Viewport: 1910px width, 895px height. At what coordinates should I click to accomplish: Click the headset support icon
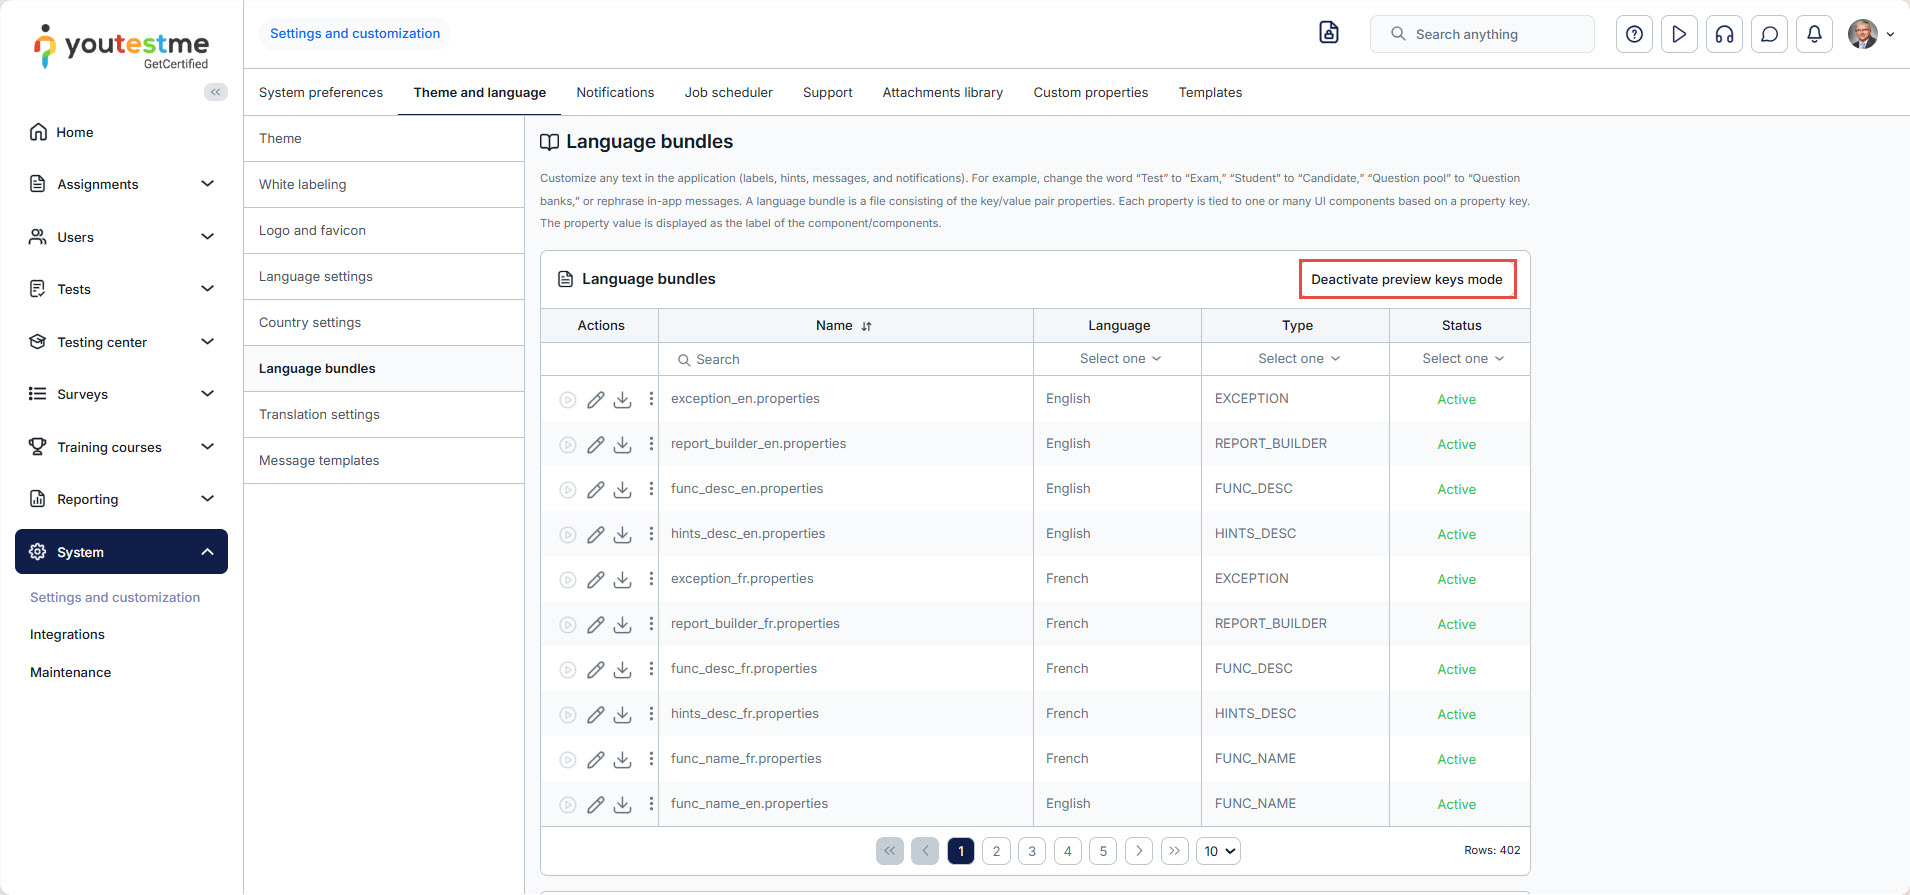[x=1724, y=34]
